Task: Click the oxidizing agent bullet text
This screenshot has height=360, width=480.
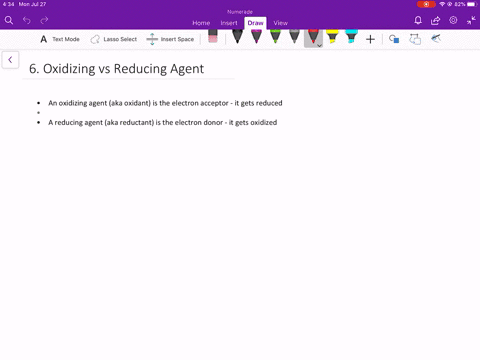Action: [x=165, y=103]
